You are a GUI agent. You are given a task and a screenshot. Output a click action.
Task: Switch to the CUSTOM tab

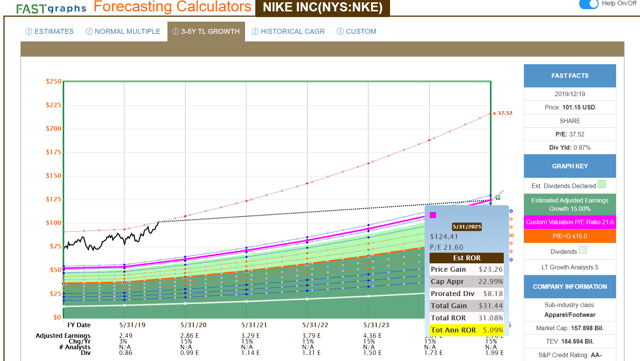tap(361, 31)
